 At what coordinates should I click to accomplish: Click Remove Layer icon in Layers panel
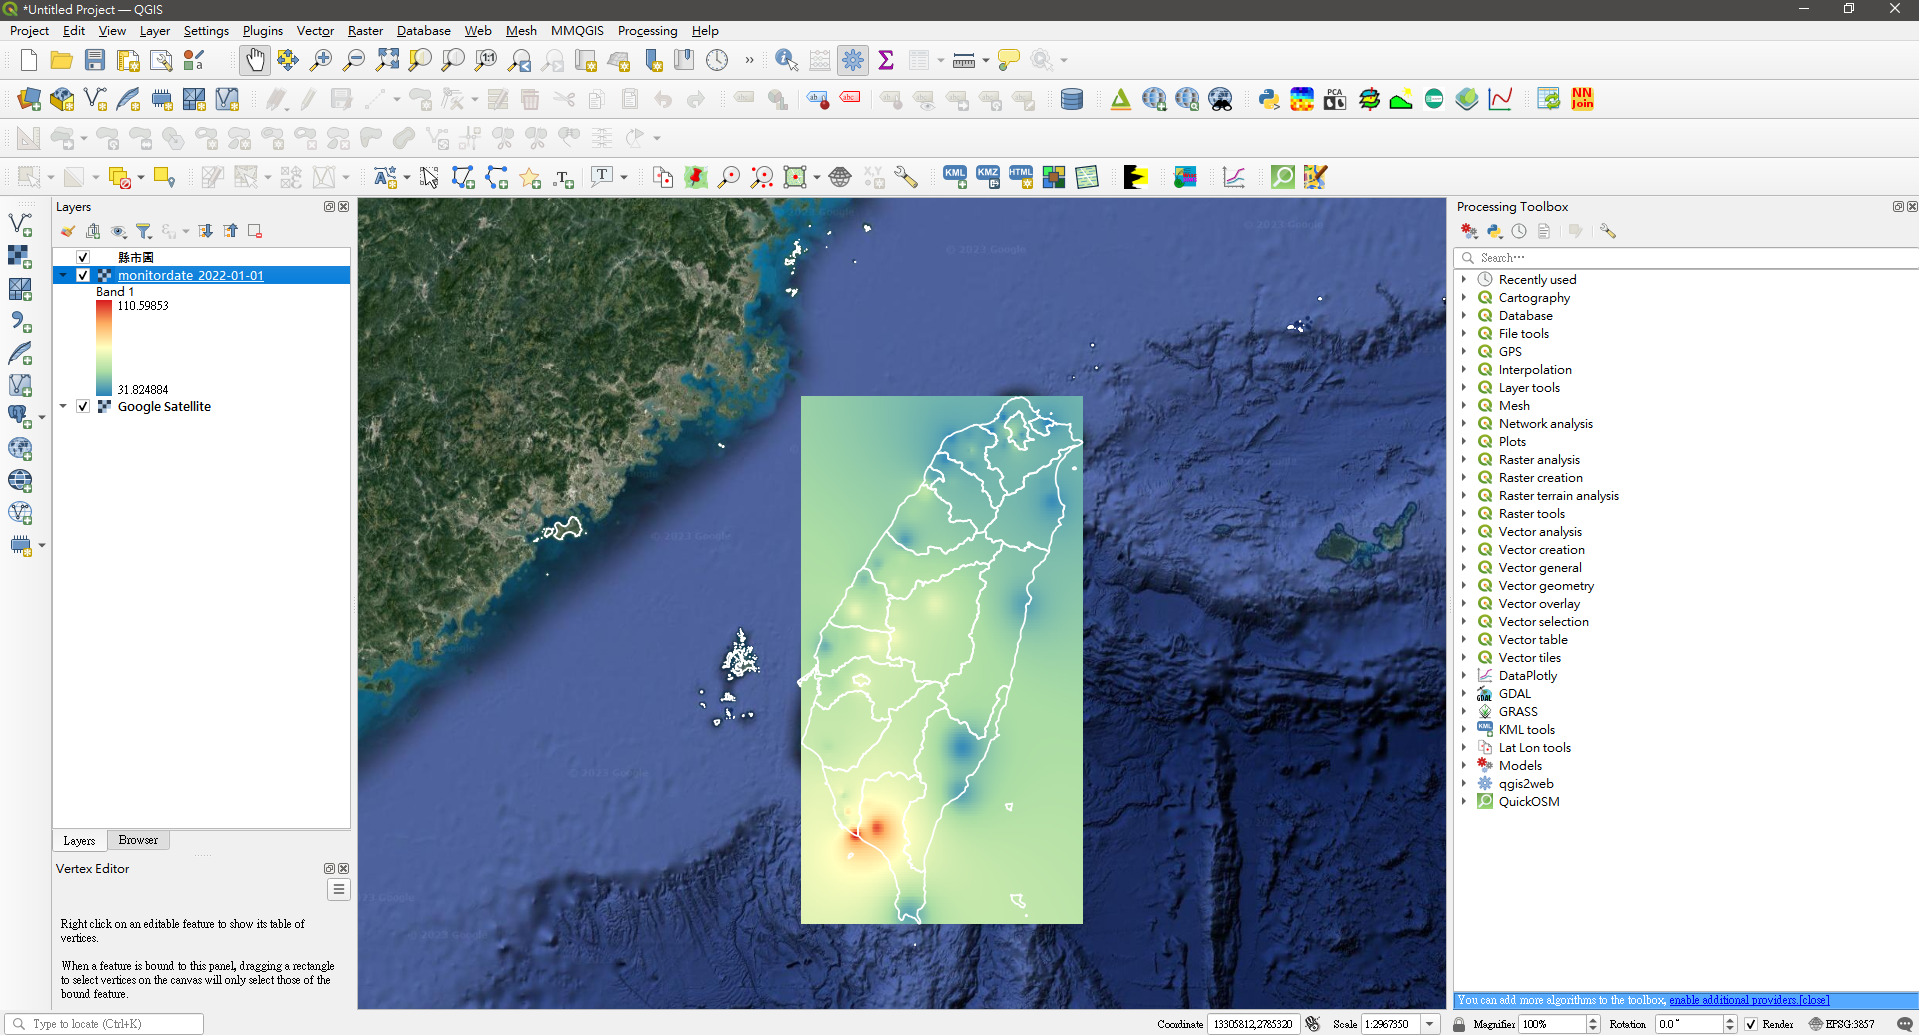[255, 231]
